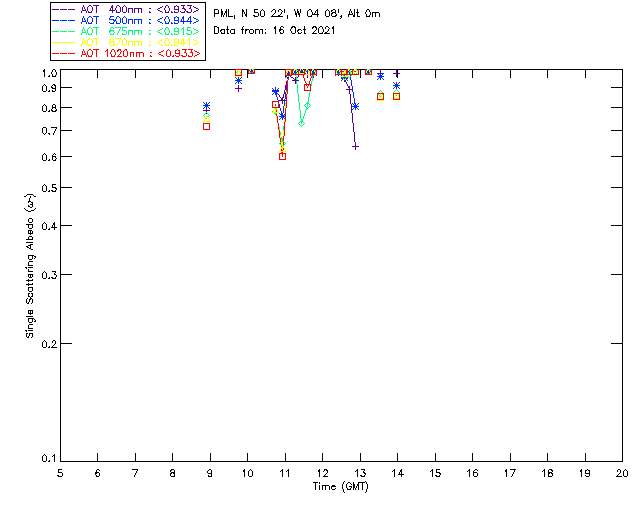This screenshot has width=640, height=512.
Task: Click the blue asterisk marker at 9h
Action: click(x=207, y=106)
